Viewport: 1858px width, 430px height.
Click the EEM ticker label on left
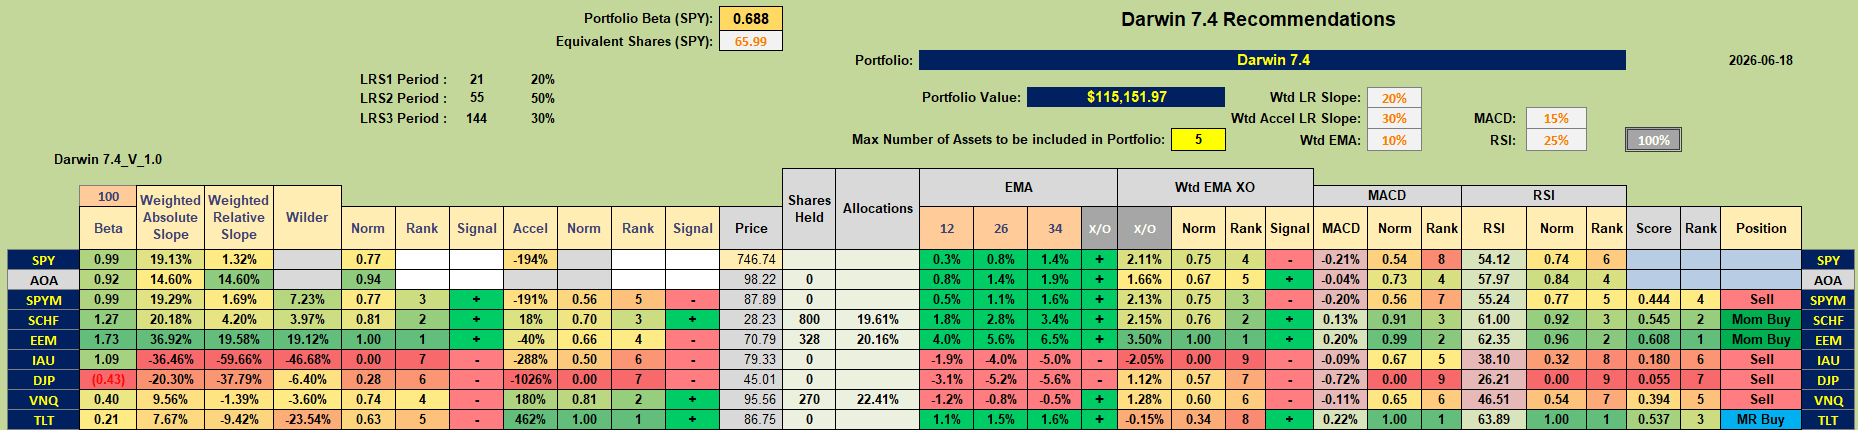(44, 340)
